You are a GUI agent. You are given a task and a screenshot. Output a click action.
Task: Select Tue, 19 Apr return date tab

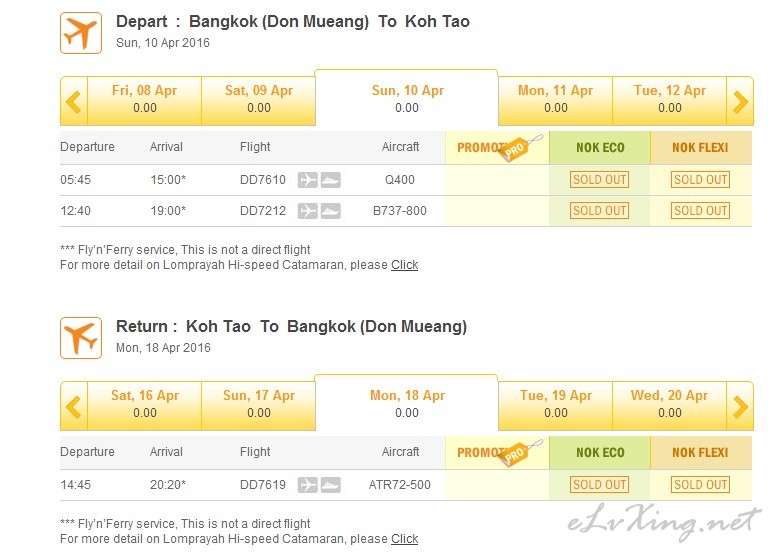[555, 405]
